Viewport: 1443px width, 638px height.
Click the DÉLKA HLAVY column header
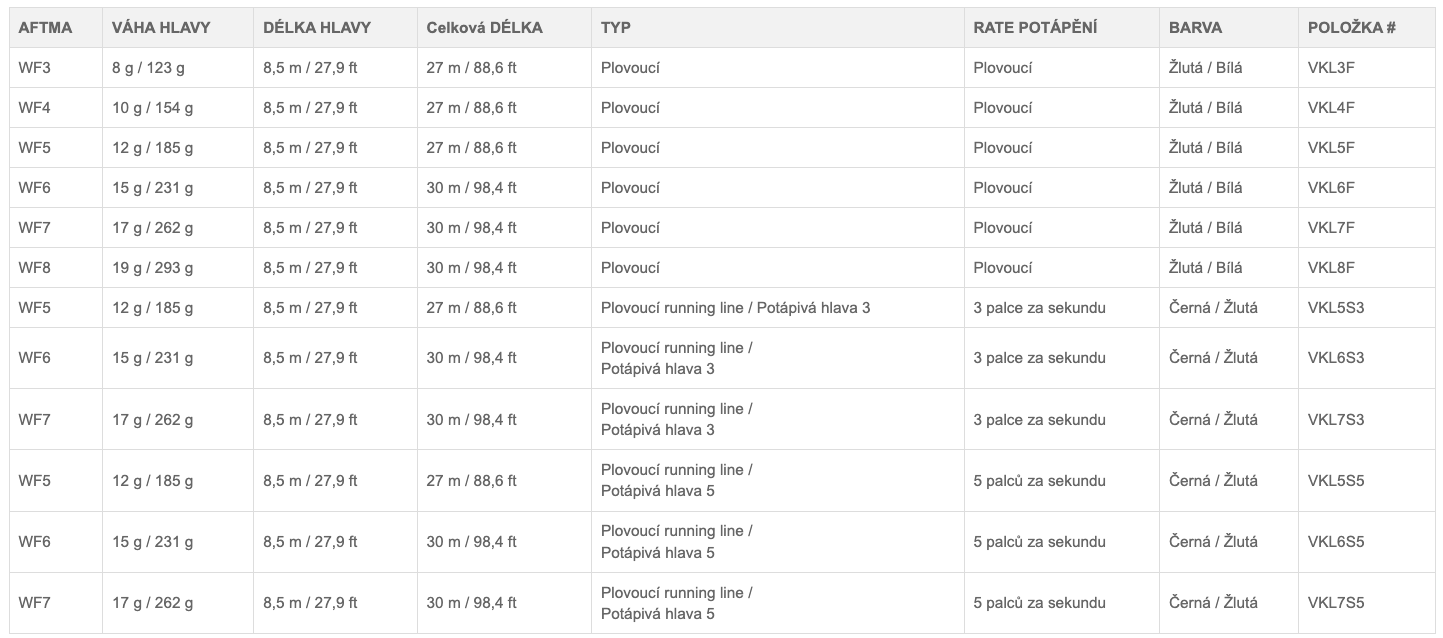(317, 28)
